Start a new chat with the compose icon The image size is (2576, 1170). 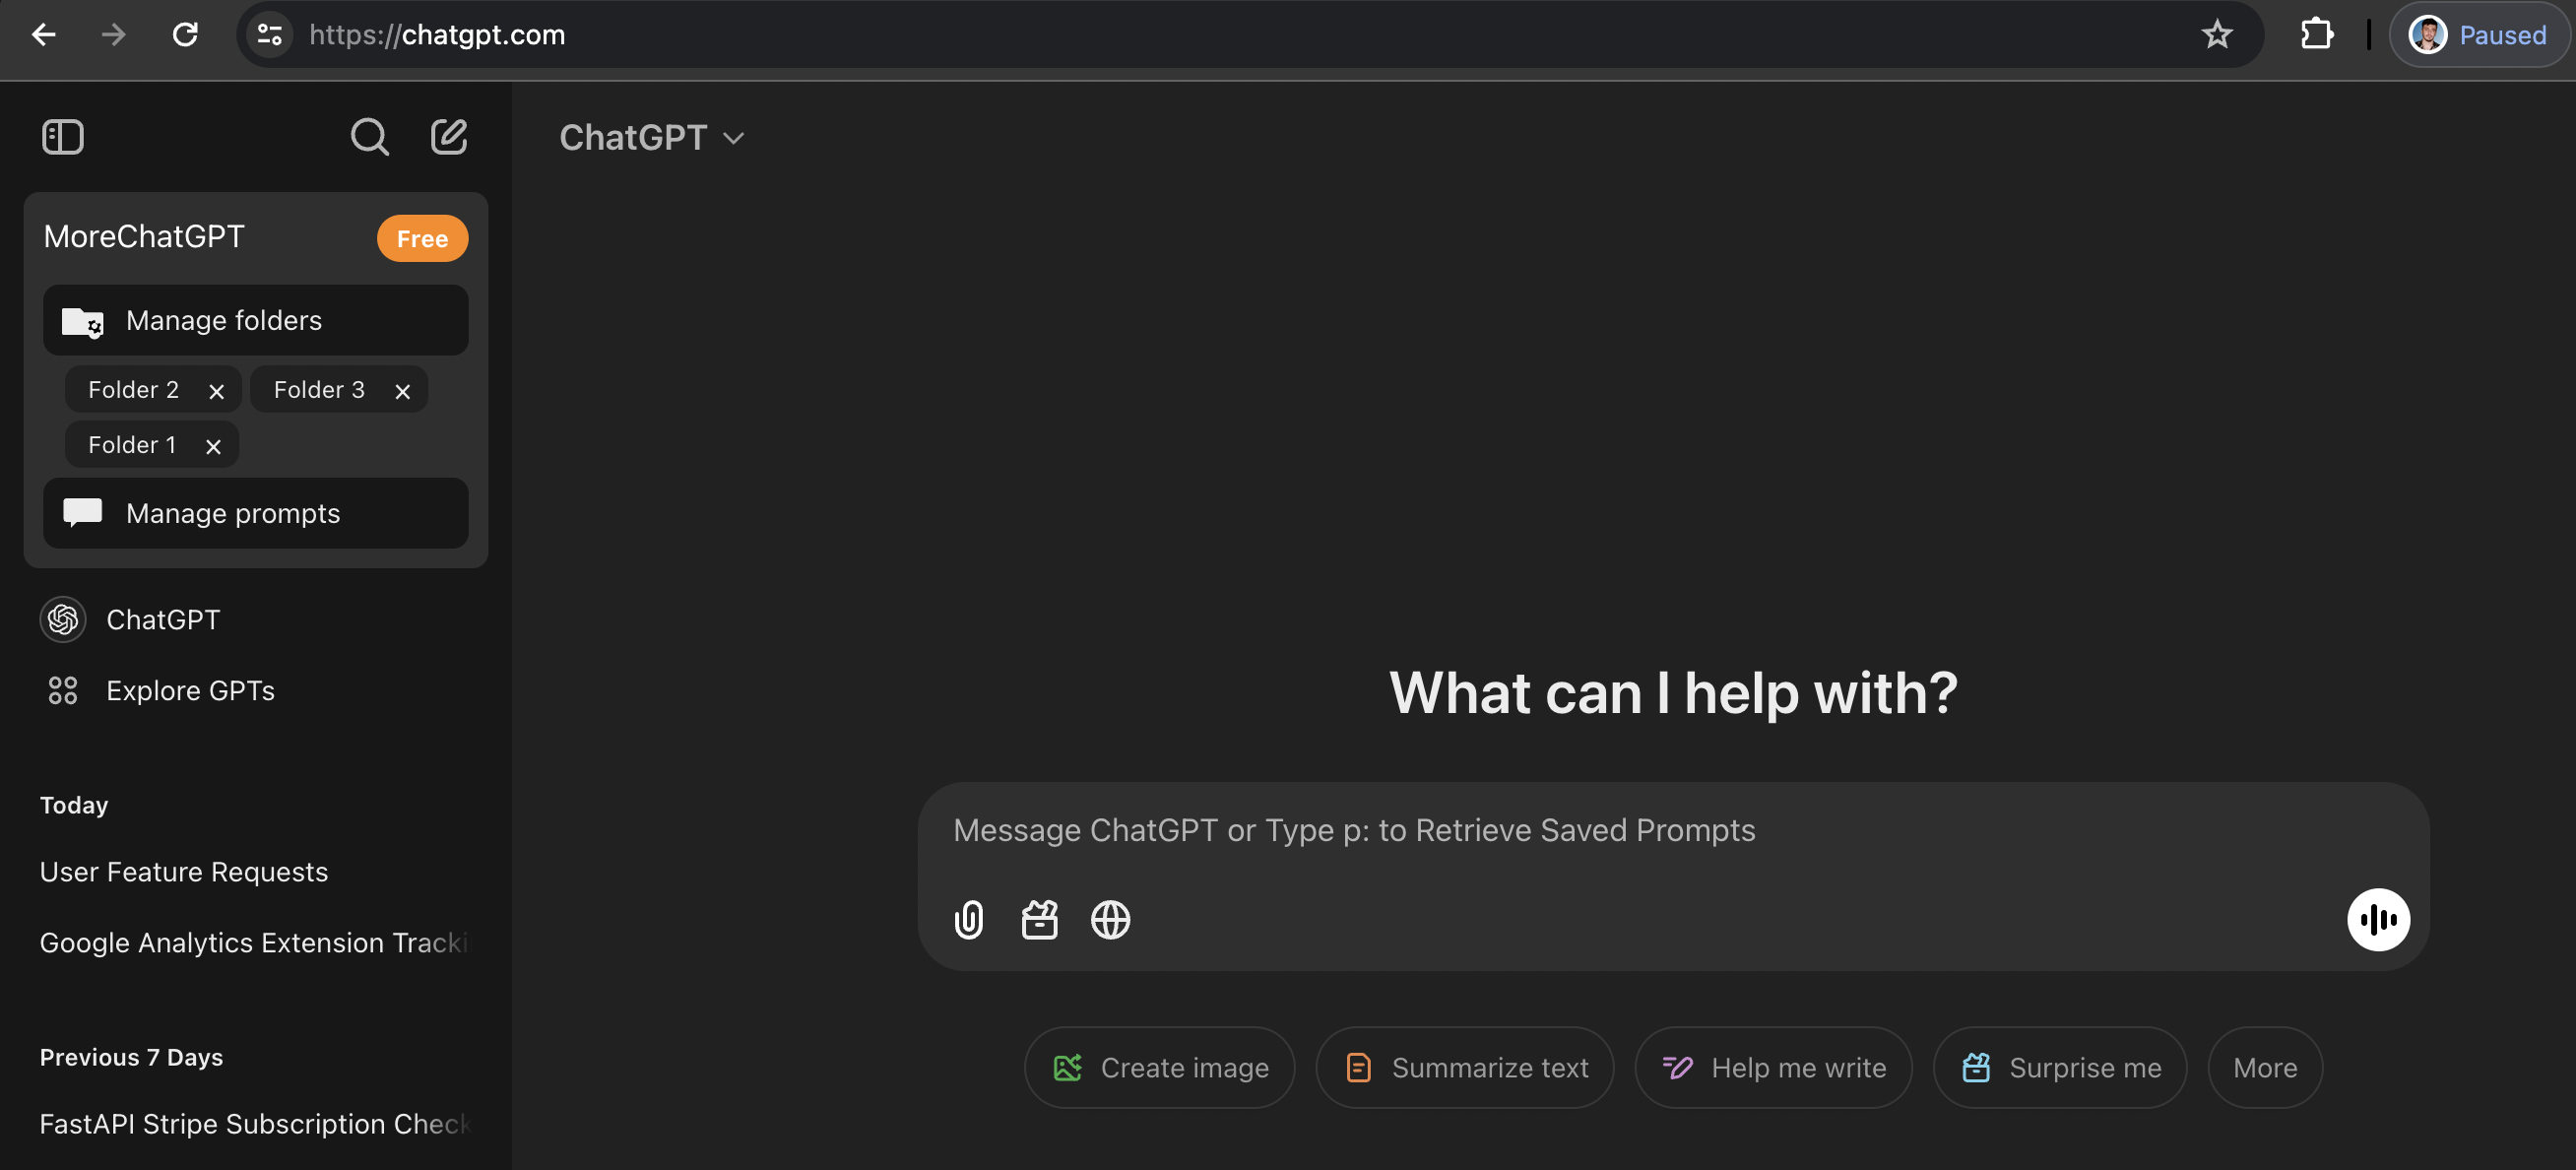point(449,137)
